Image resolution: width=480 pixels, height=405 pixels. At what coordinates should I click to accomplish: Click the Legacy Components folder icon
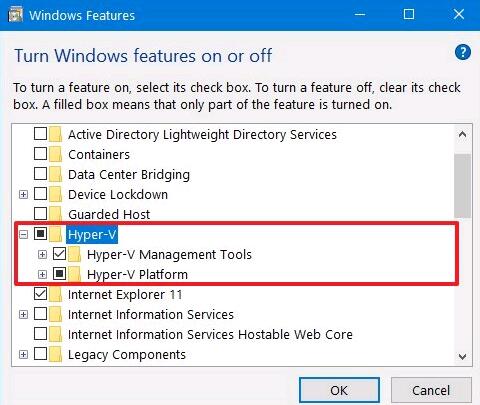coord(56,354)
